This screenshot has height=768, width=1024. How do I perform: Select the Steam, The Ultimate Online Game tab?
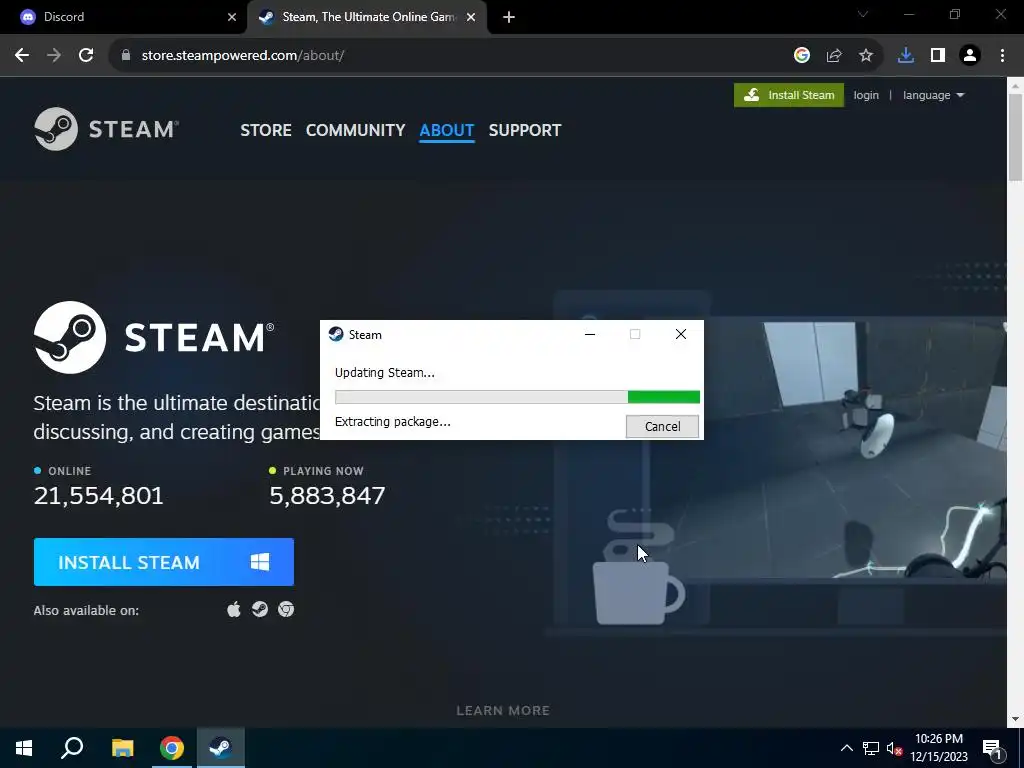pos(368,17)
